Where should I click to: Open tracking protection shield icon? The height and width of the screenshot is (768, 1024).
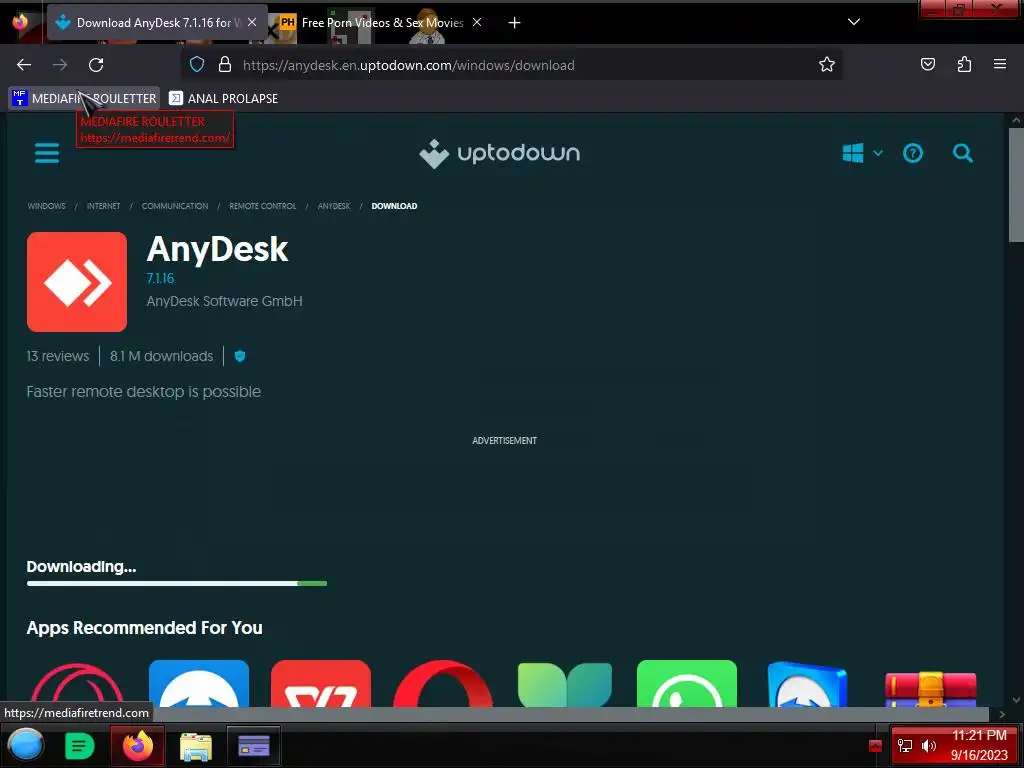197,65
